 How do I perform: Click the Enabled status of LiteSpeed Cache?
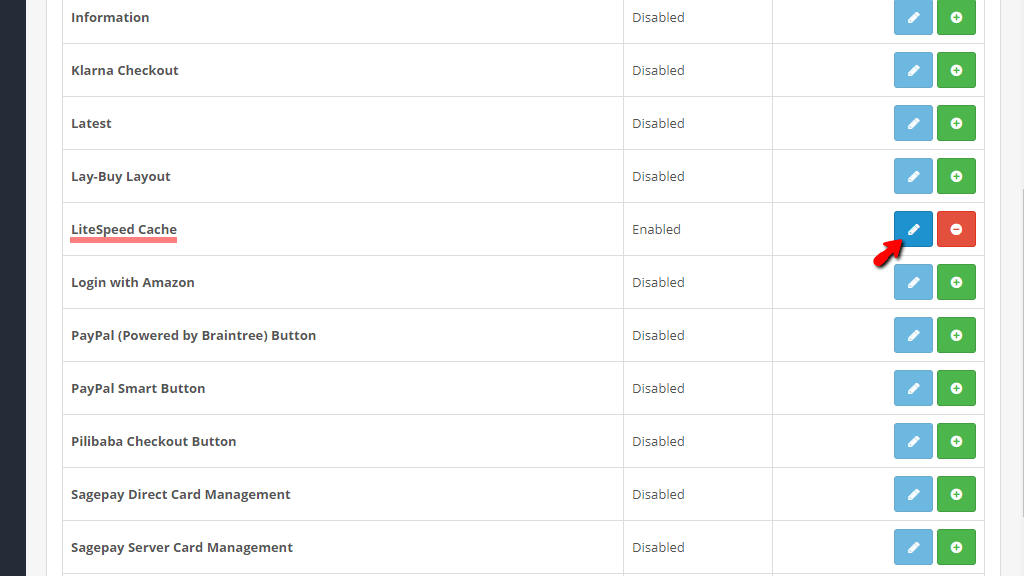[656, 229]
